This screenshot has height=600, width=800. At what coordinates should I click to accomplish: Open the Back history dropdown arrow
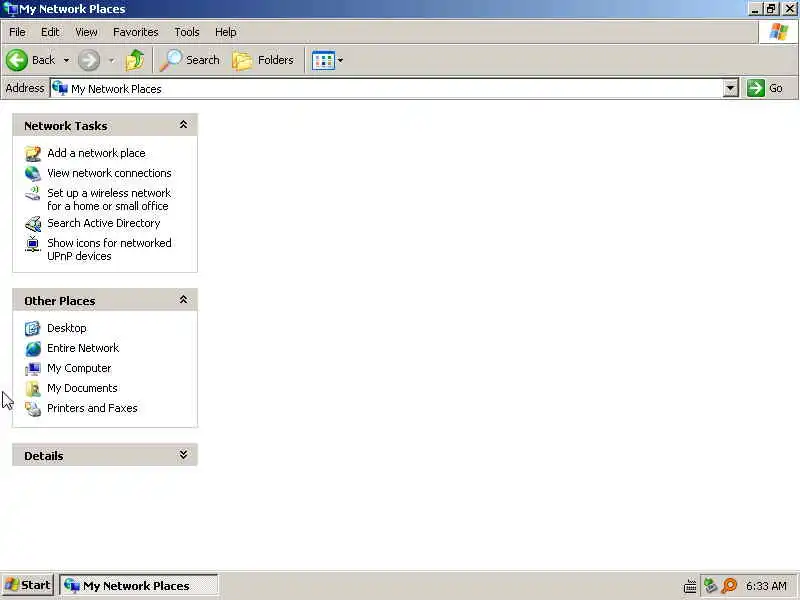click(x=66, y=60)
